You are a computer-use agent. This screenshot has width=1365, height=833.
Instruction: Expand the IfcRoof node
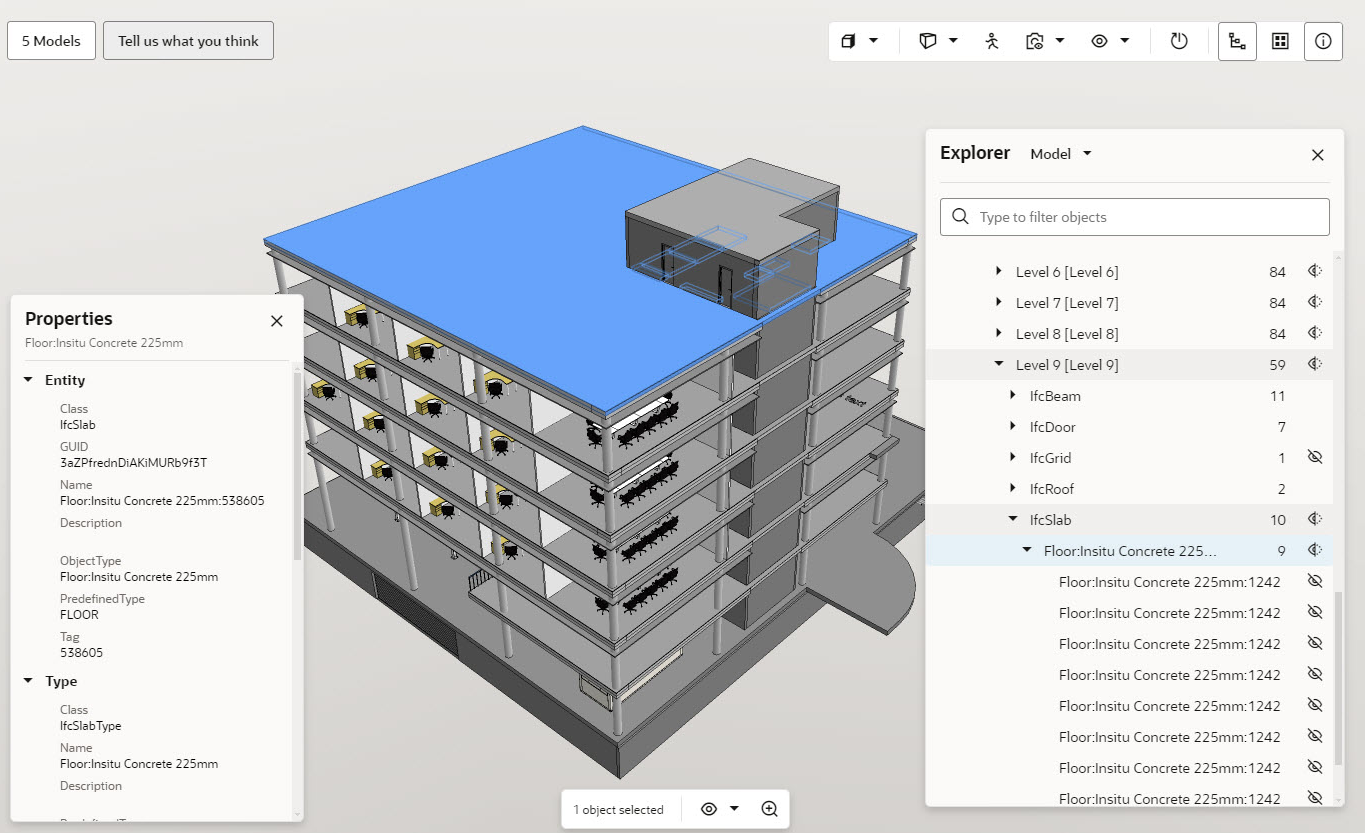pyautogui.click(x=1013, y=489)
